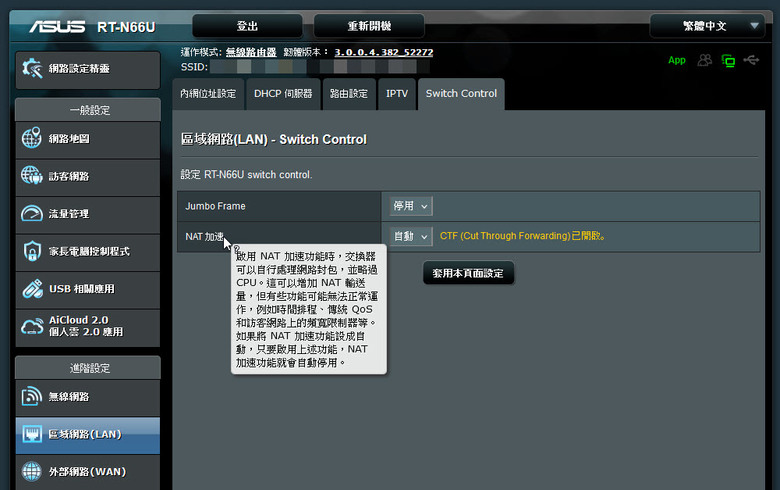This screenshot has width=780, height=490.
Task: Select 區域網路(LAN) in the sidebar
Action: (x=88, y=434)
